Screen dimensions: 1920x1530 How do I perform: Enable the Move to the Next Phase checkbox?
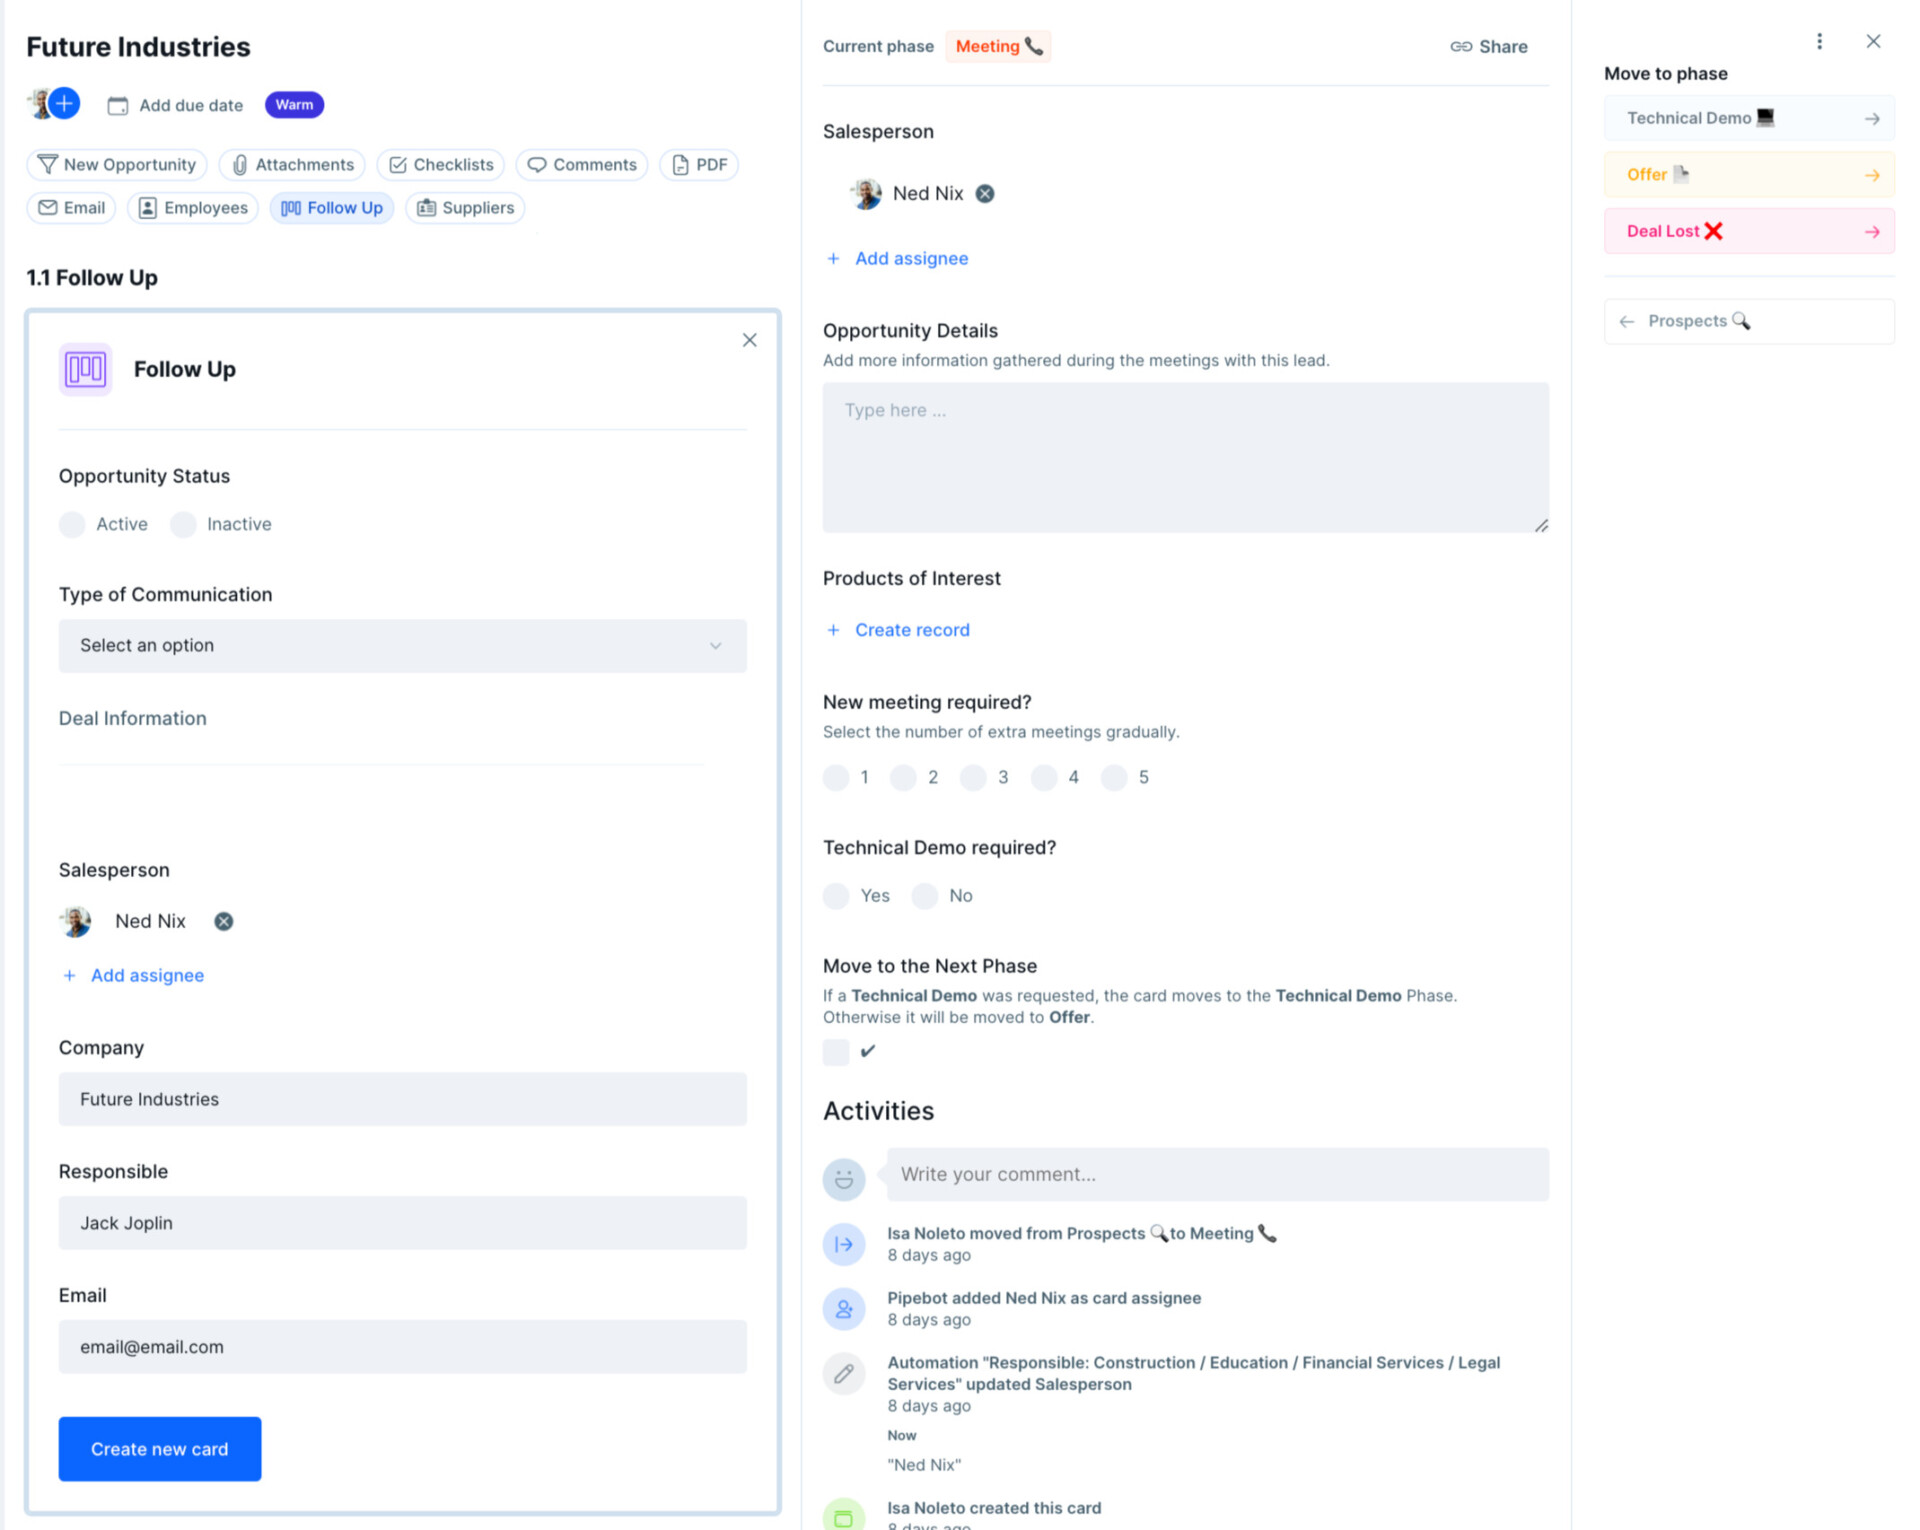coord(836,1052)
